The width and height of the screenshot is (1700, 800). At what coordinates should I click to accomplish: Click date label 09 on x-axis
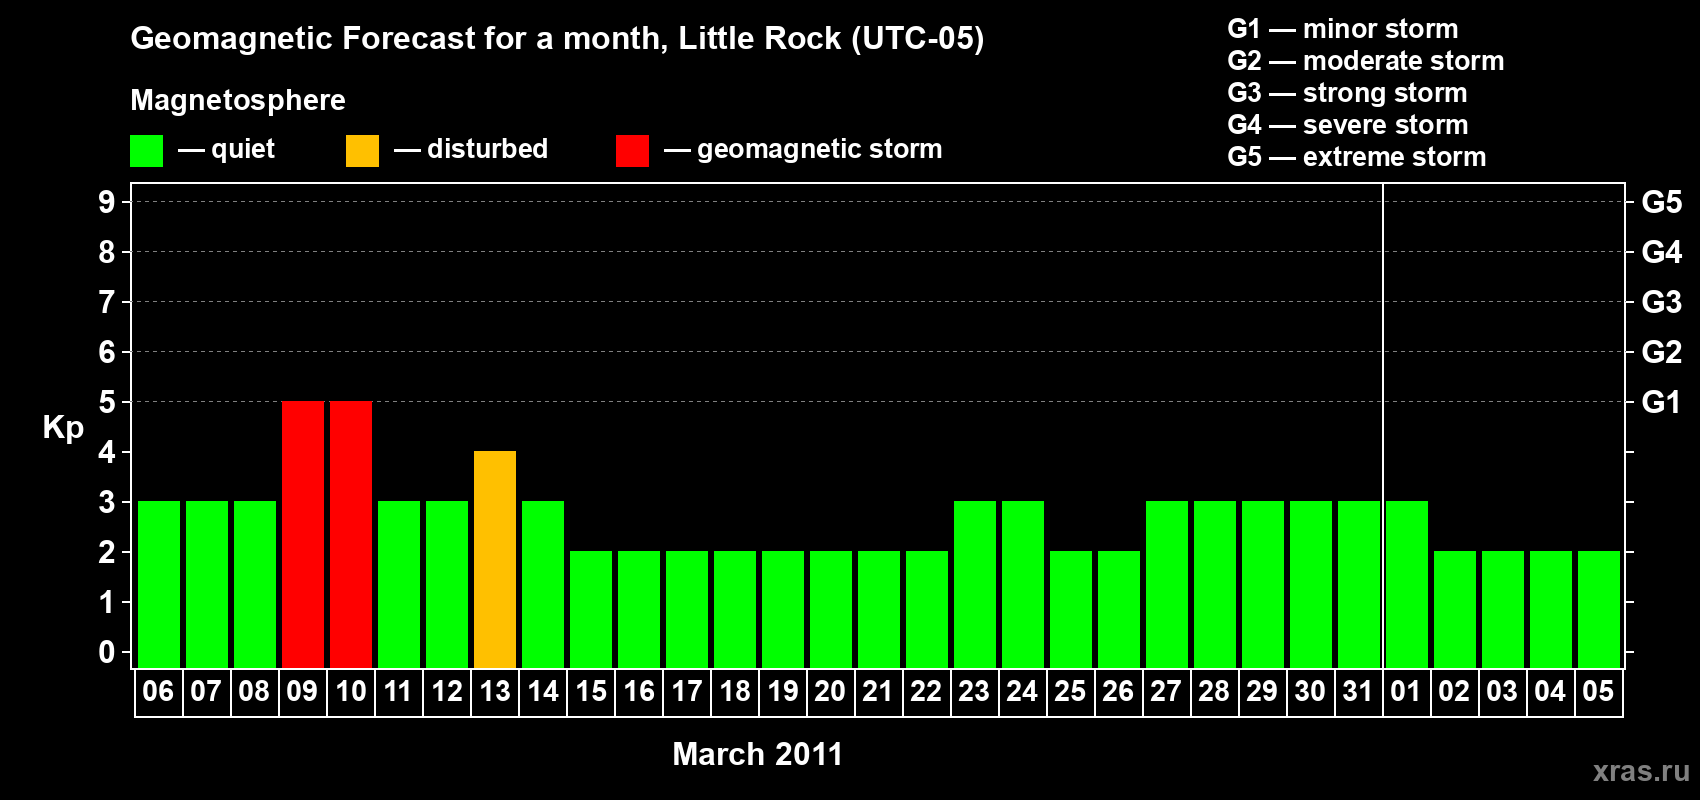point(302,691)
